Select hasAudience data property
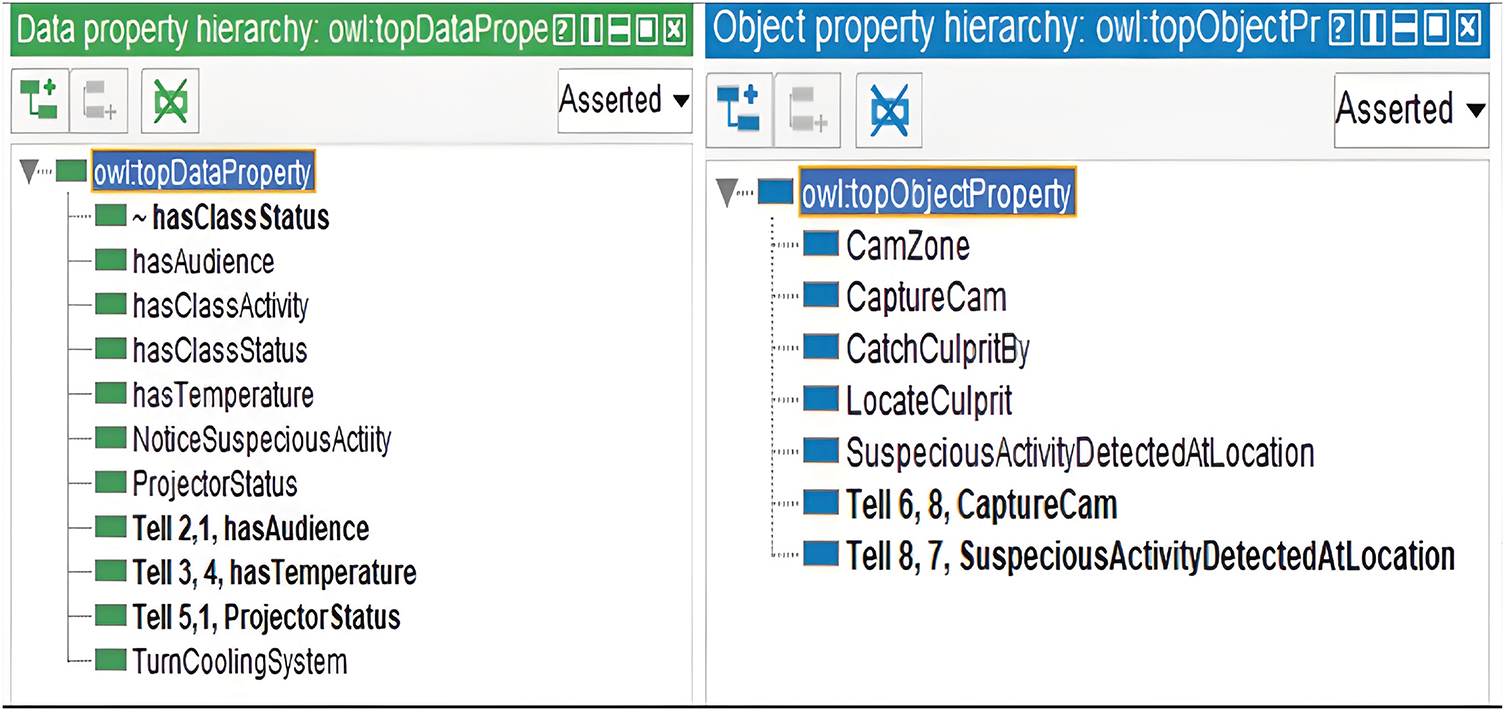The width and height of the screenshot is (1505, 711). point(202,262)
